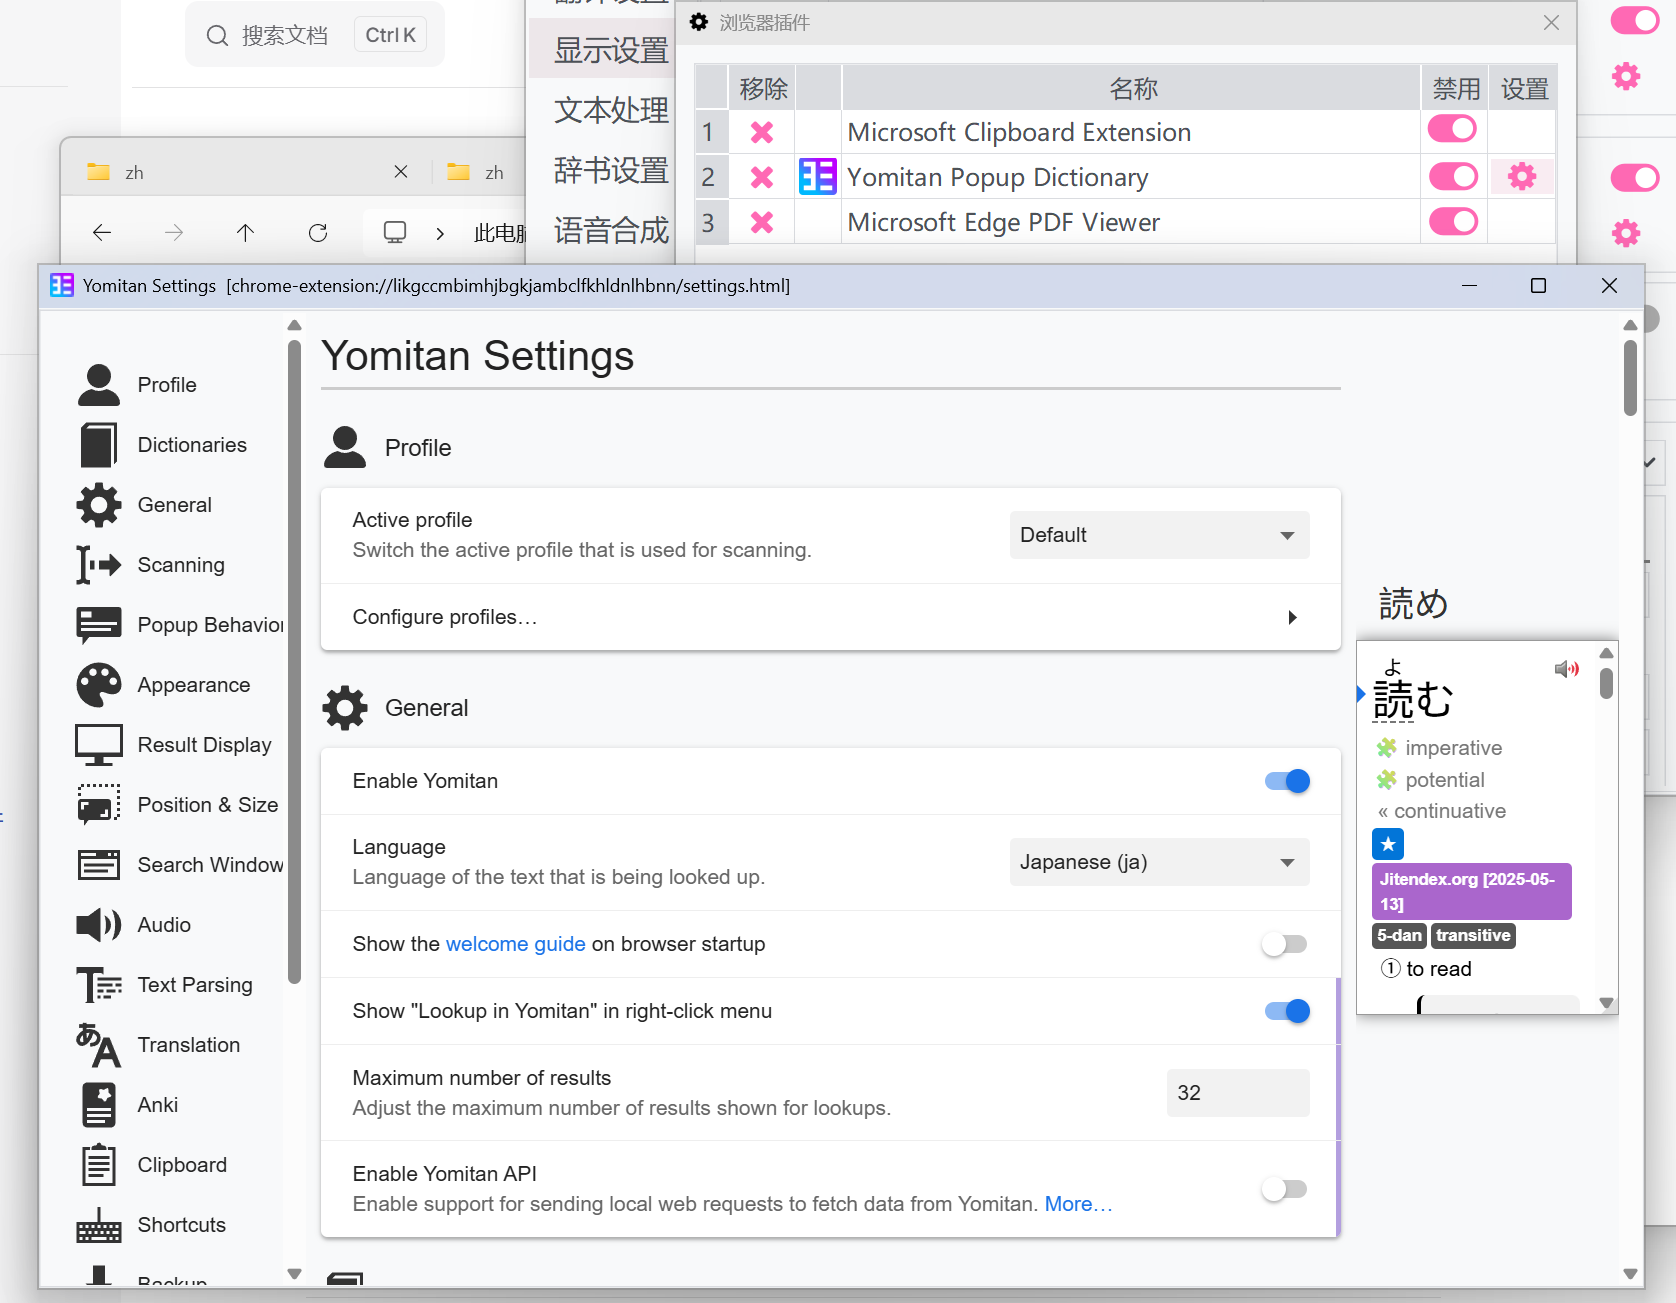Click the 名称 column header

click(1132, 89)
